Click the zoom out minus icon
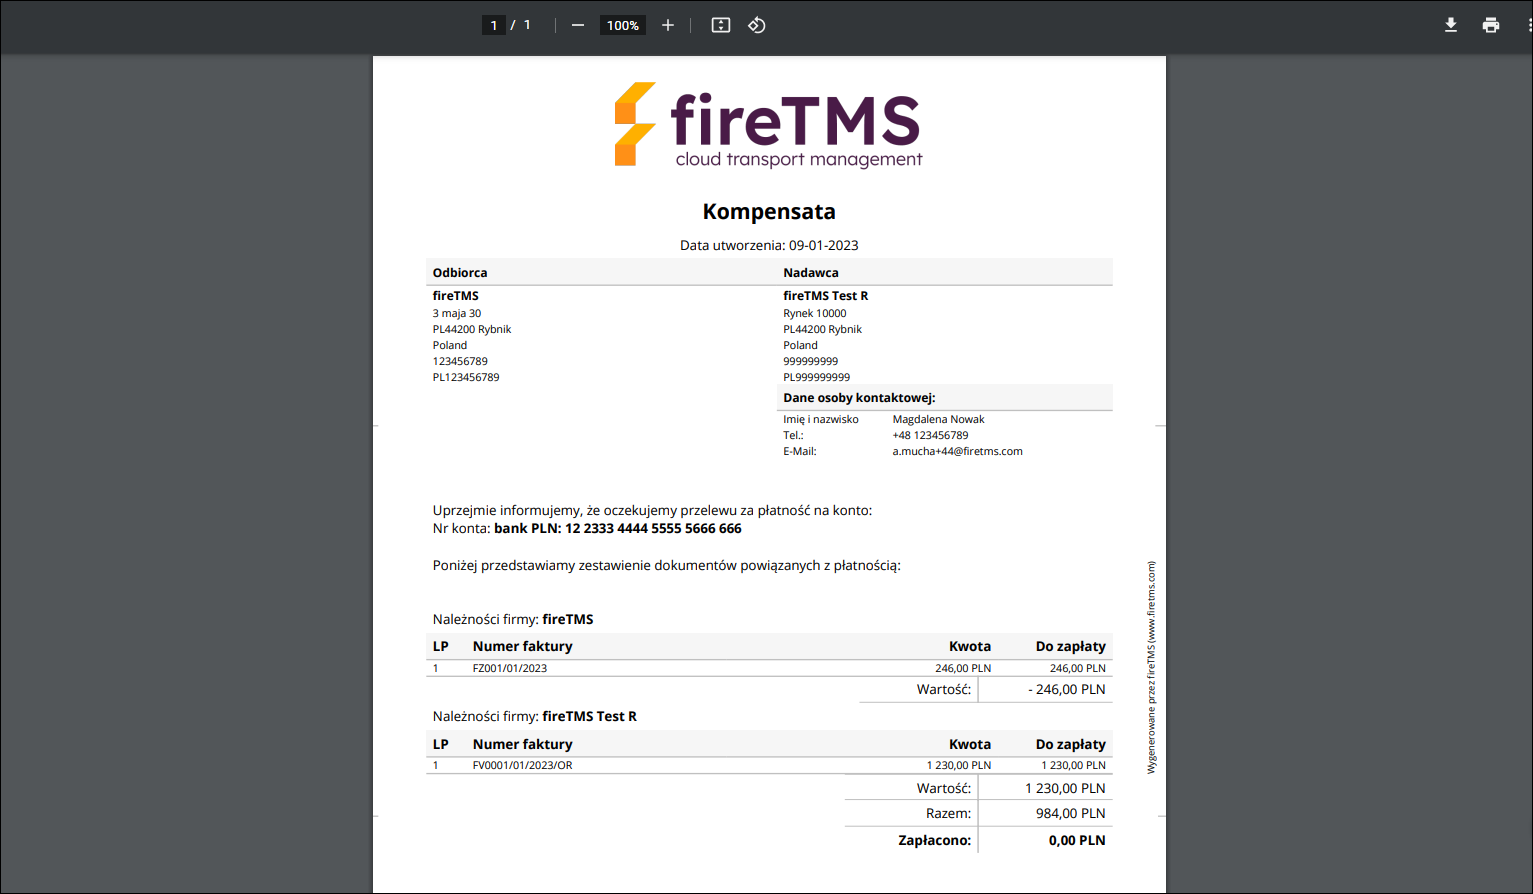Image resolution: width=1533 pixels, height=894 pixels. 578,25
